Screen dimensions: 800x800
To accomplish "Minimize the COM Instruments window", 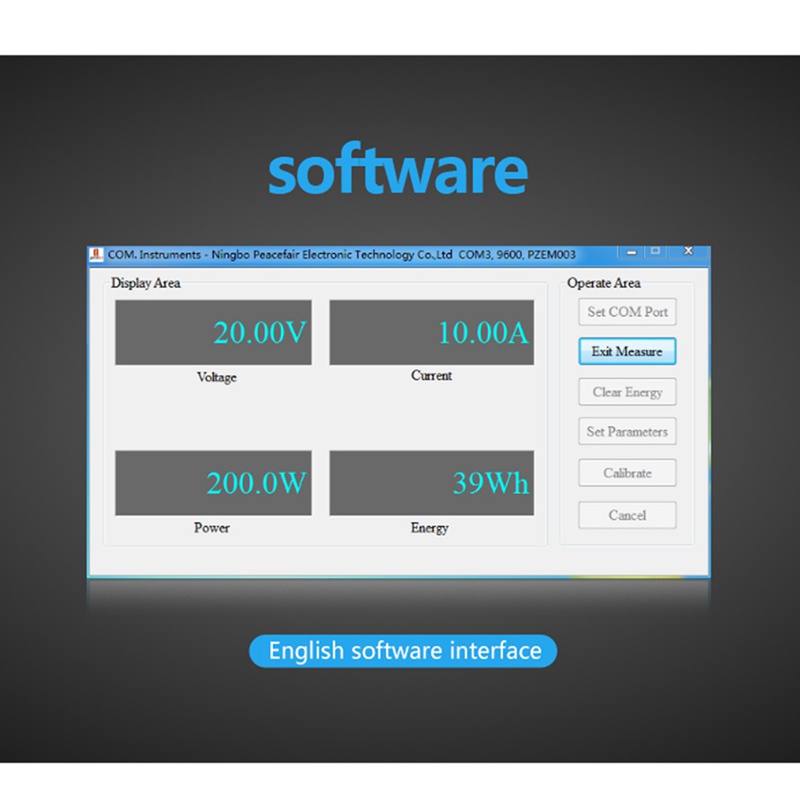I will pos(631,251).
